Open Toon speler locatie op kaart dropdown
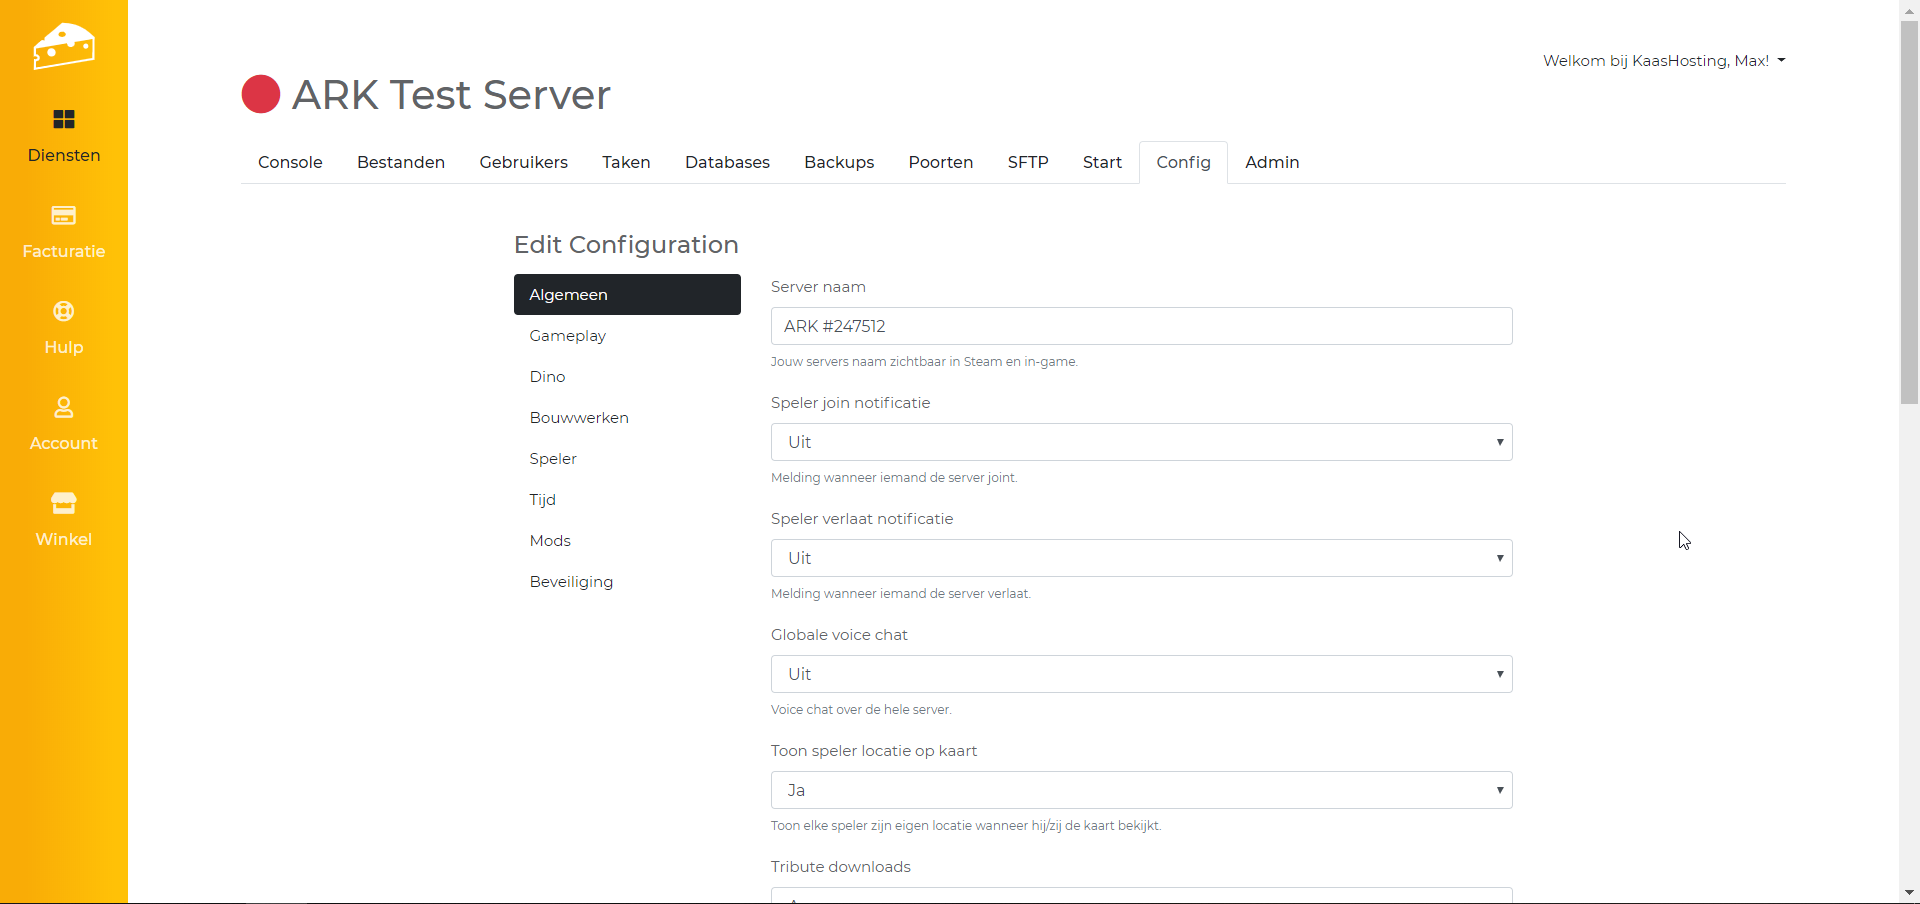The height and width of the screenshot is (904, 1920). 1141,790
